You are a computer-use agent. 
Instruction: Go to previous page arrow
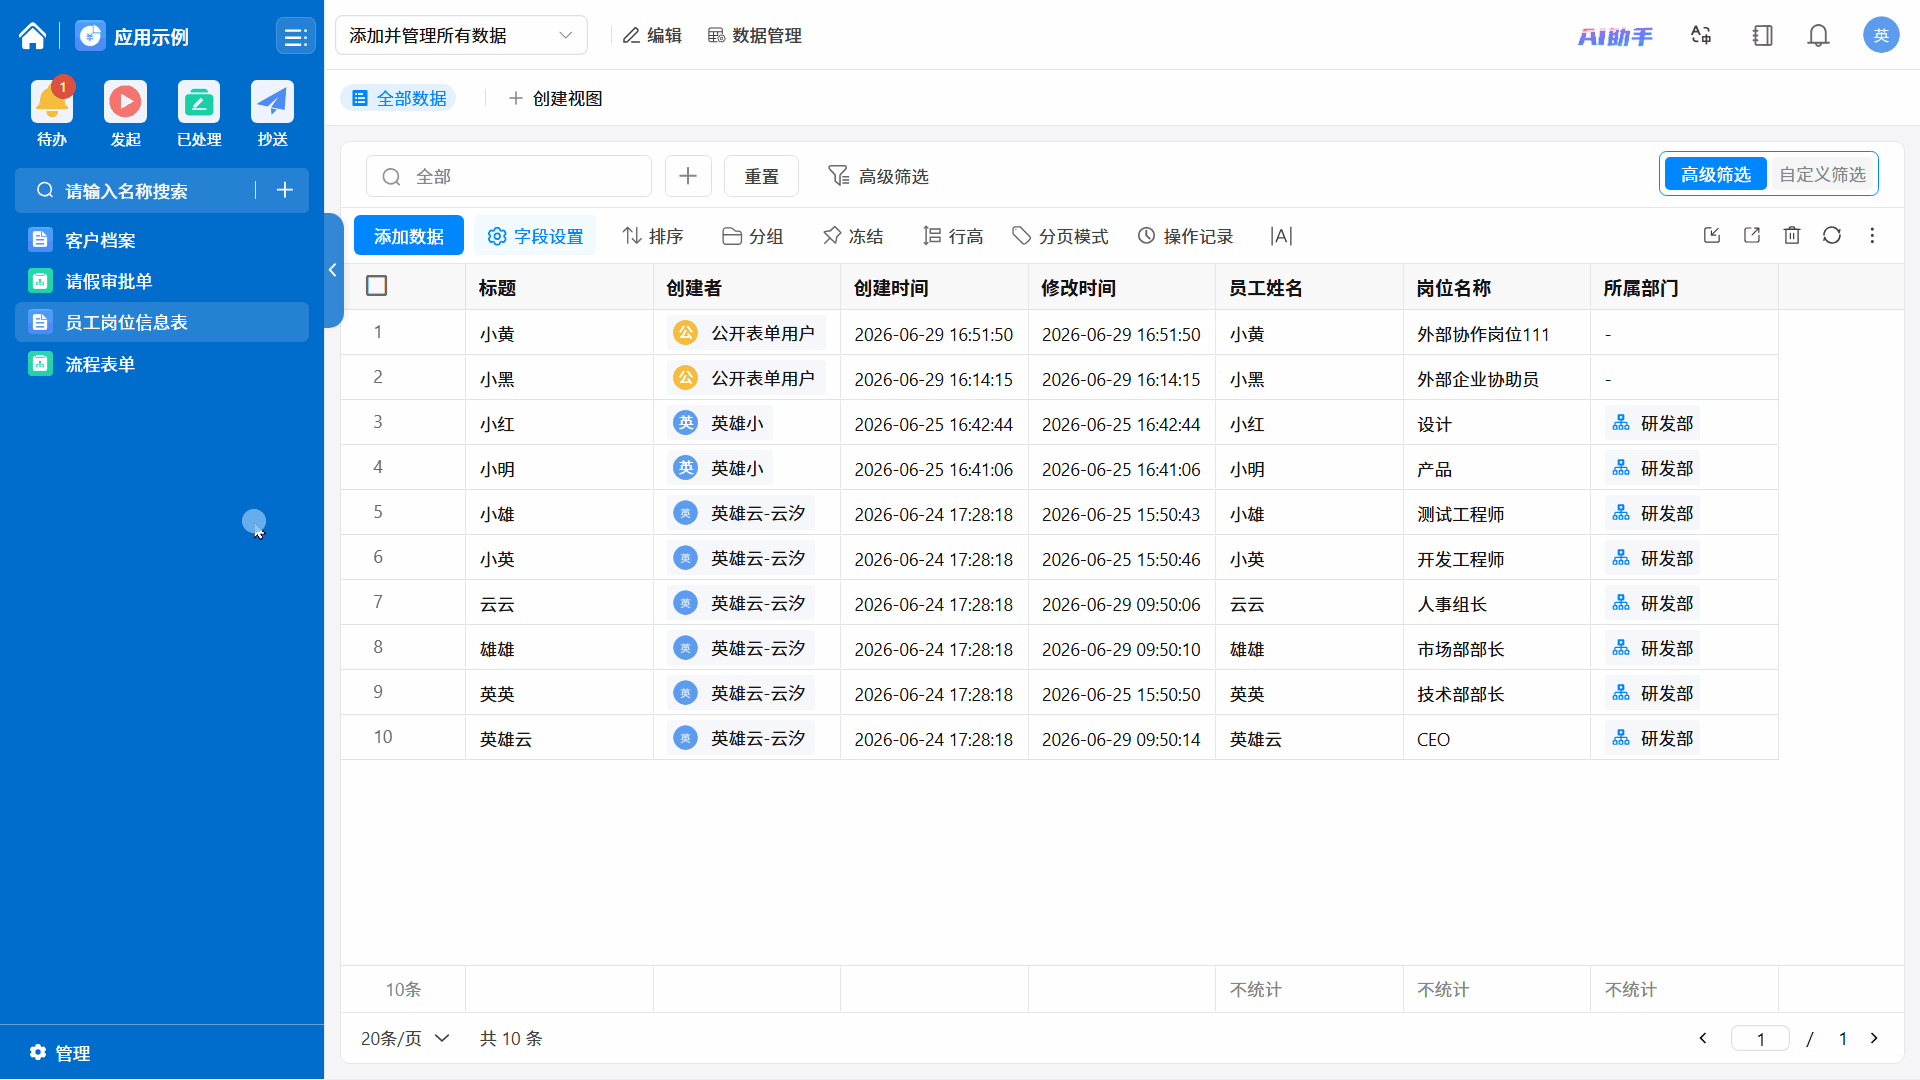1703,1038
